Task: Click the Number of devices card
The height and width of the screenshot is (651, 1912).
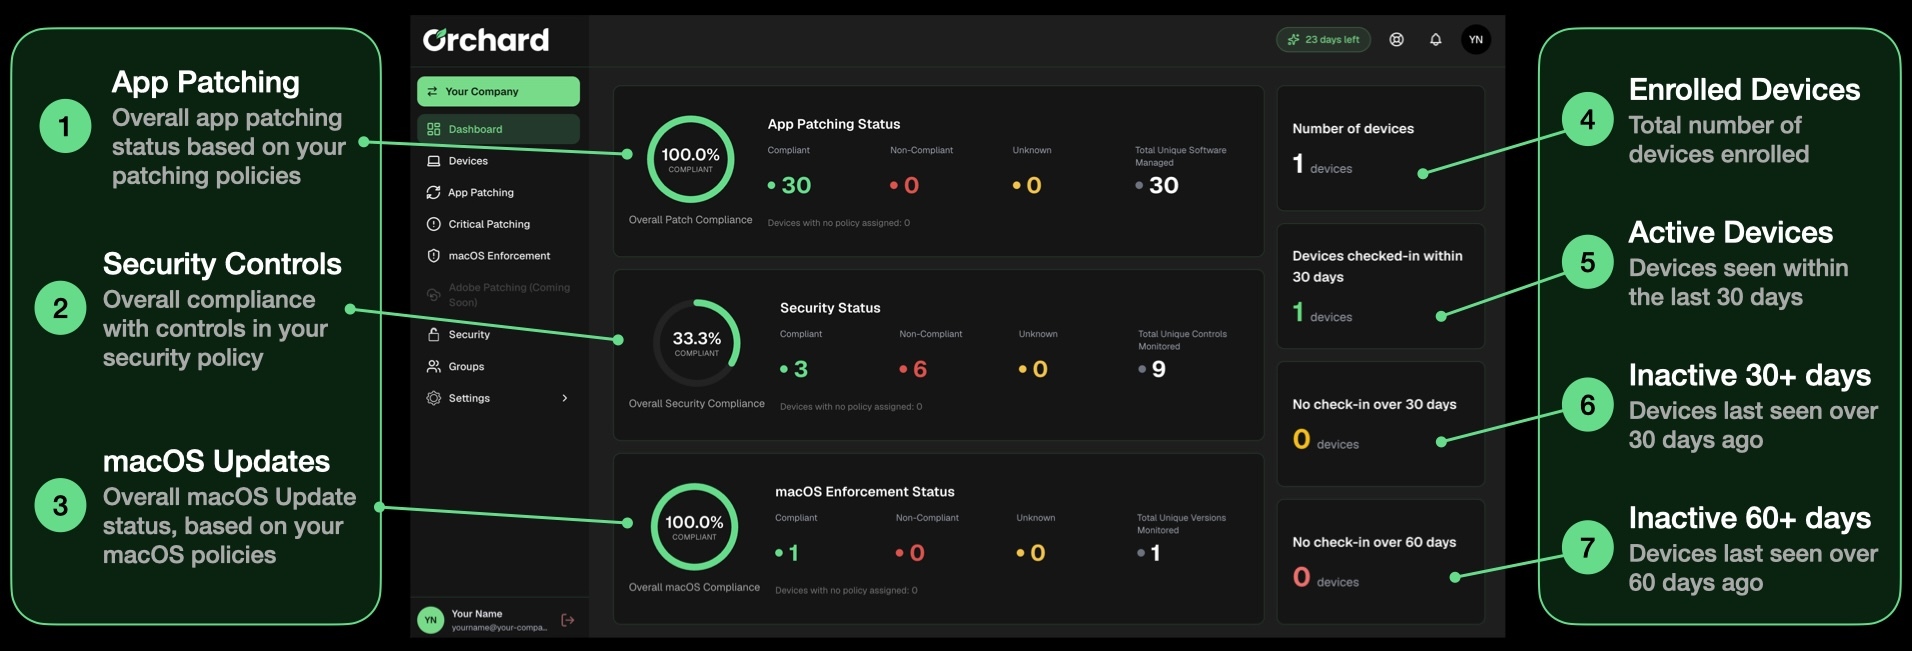Action: point(1380,148)
